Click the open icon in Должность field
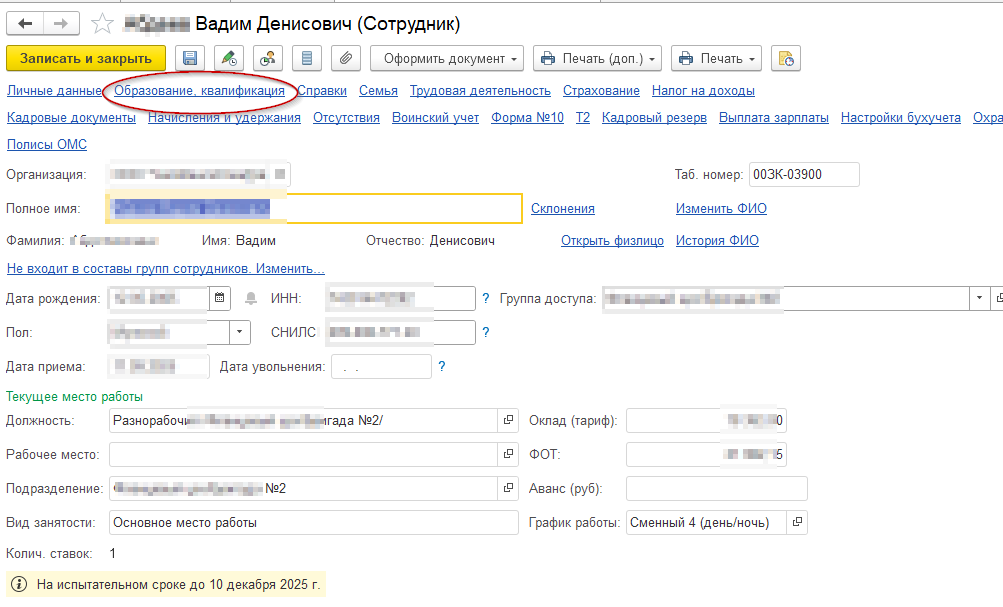Screen dimensions: 1003x607 (508, 421)
